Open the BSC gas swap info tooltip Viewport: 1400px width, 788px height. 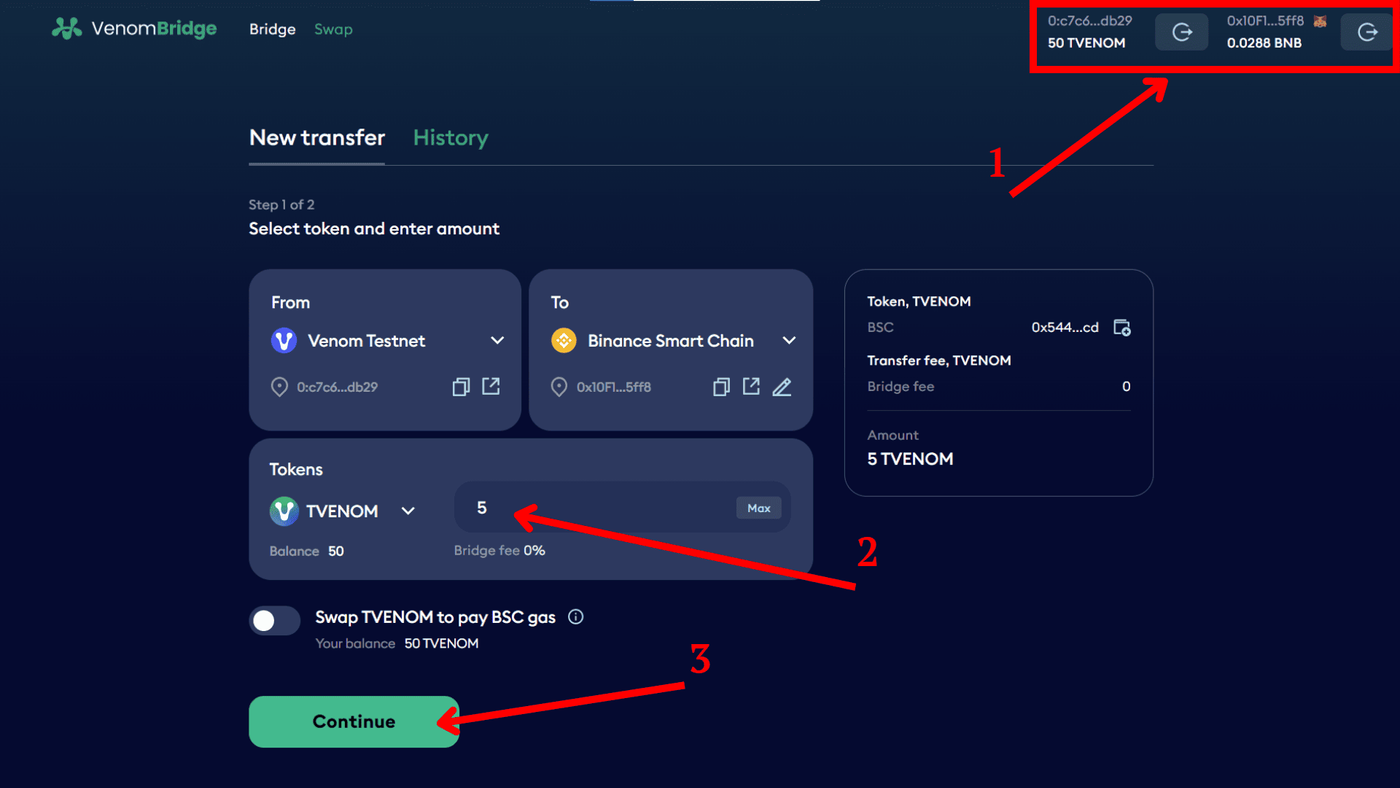click(x=576, y=617)
